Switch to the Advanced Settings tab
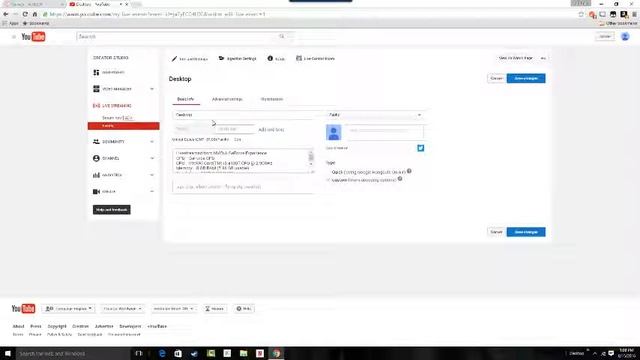Screen dimensions: 640x360 [227, 99]
